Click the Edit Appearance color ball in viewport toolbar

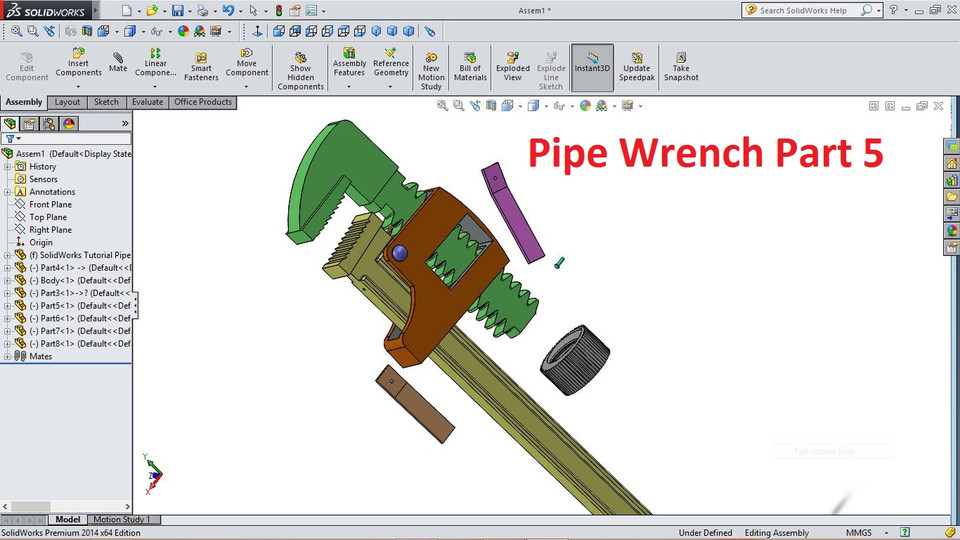[585, 106]
